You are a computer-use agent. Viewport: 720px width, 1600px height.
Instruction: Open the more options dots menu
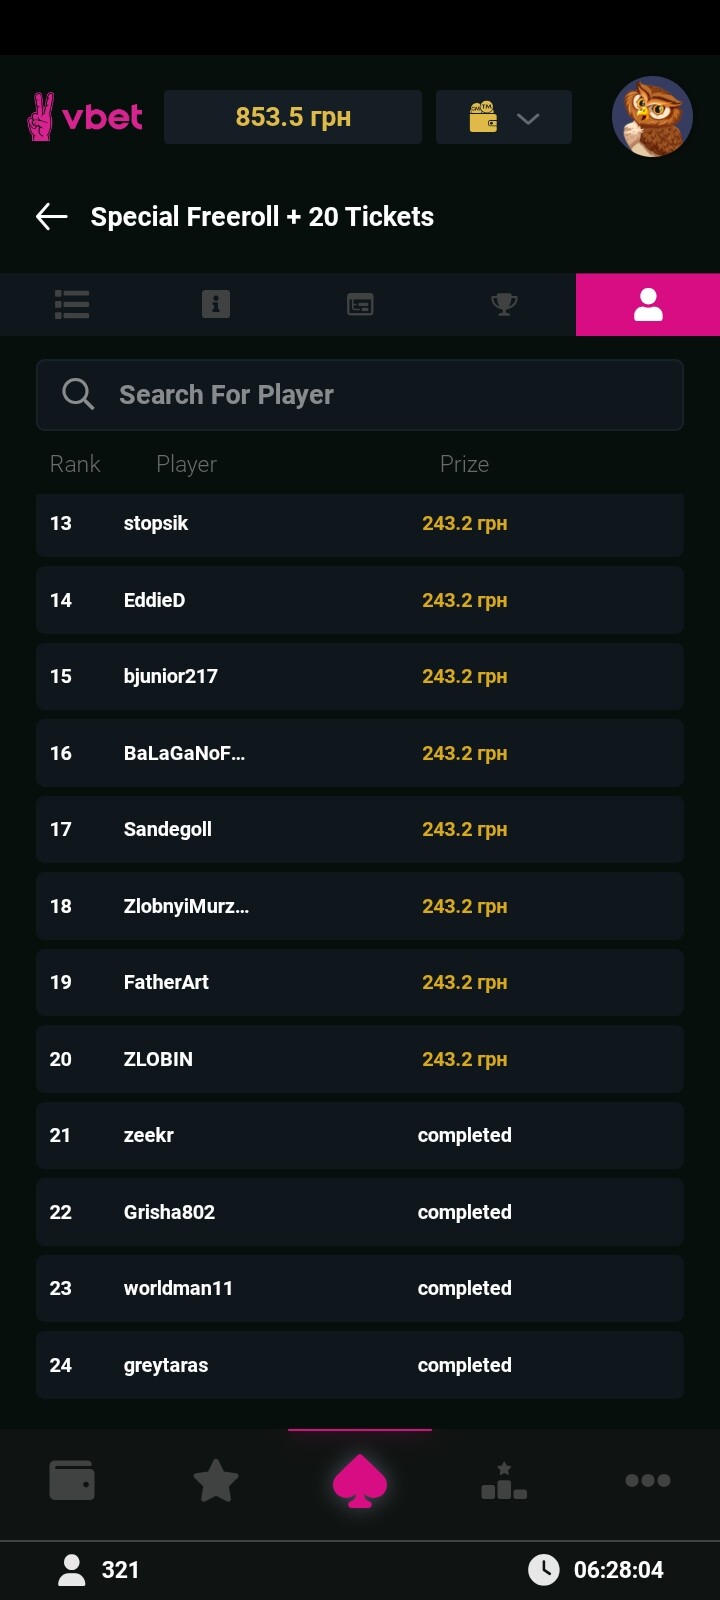click(x=648, y=1480)
